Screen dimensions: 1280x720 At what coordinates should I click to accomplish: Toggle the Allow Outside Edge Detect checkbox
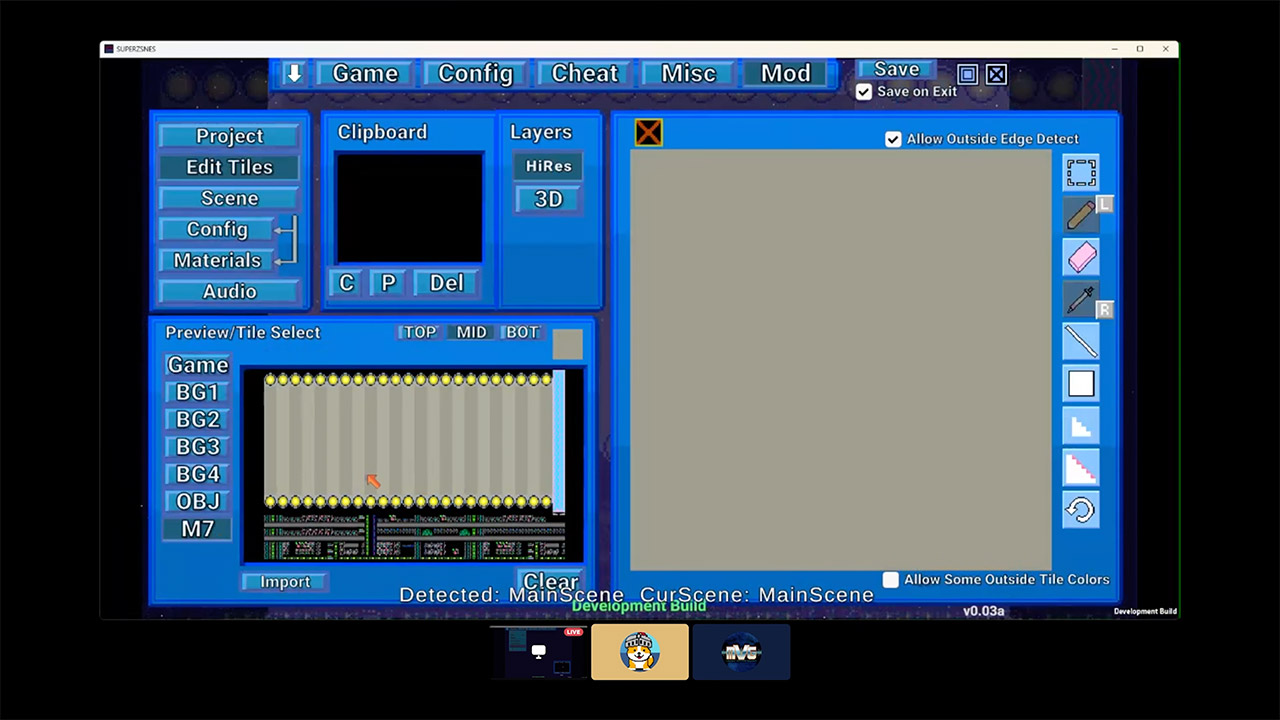893,139
